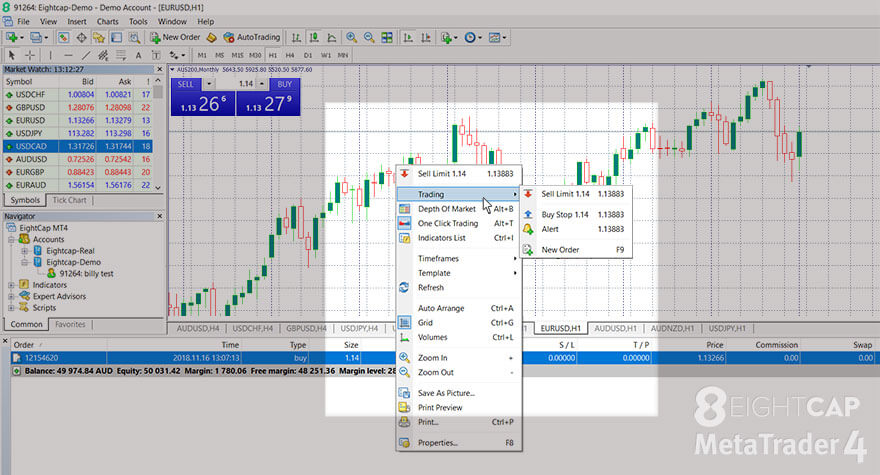Screen dimensions: 880x475
Task: Decrease one-click trade volume arrow
Action: [x=209, y=84]
